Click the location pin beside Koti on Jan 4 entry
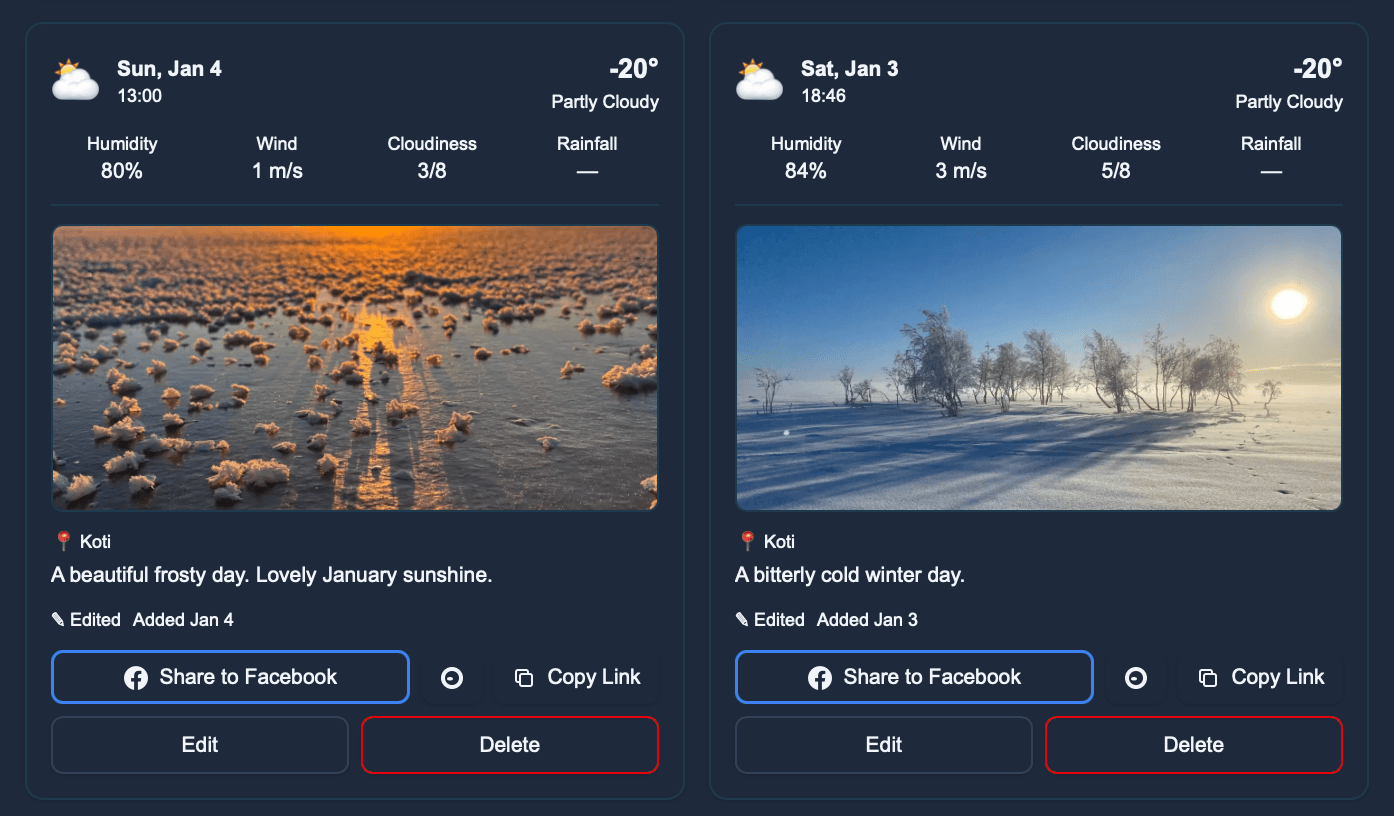This screenshot has width=1394, height=816. click(63, 541)
